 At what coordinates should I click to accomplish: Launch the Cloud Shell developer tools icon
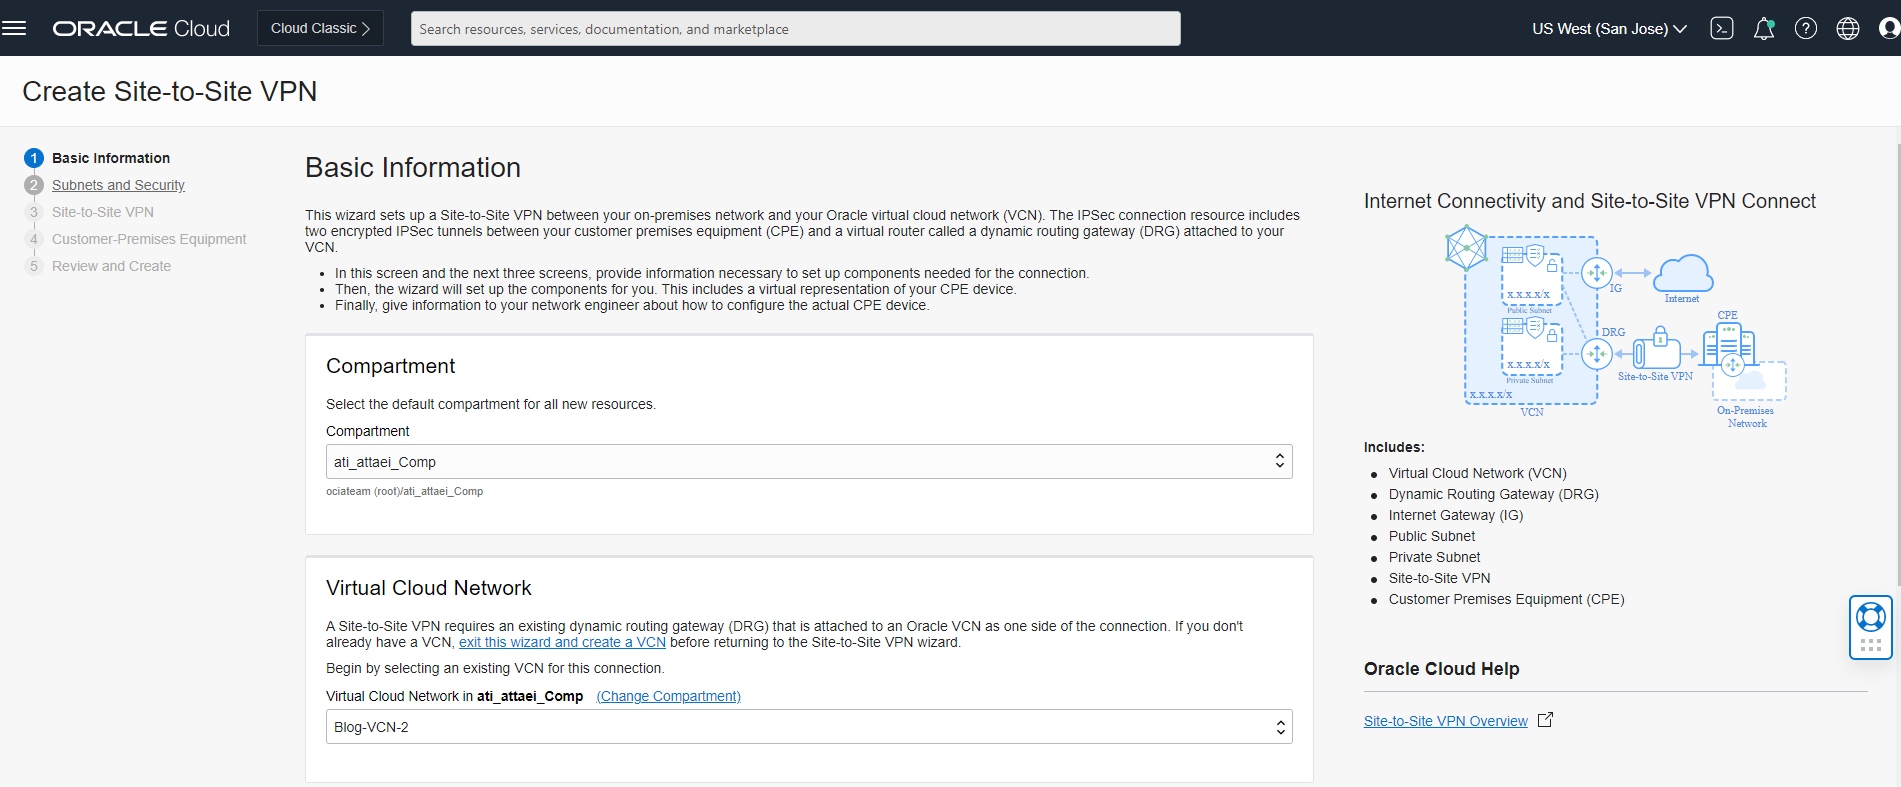point(1722,28)
